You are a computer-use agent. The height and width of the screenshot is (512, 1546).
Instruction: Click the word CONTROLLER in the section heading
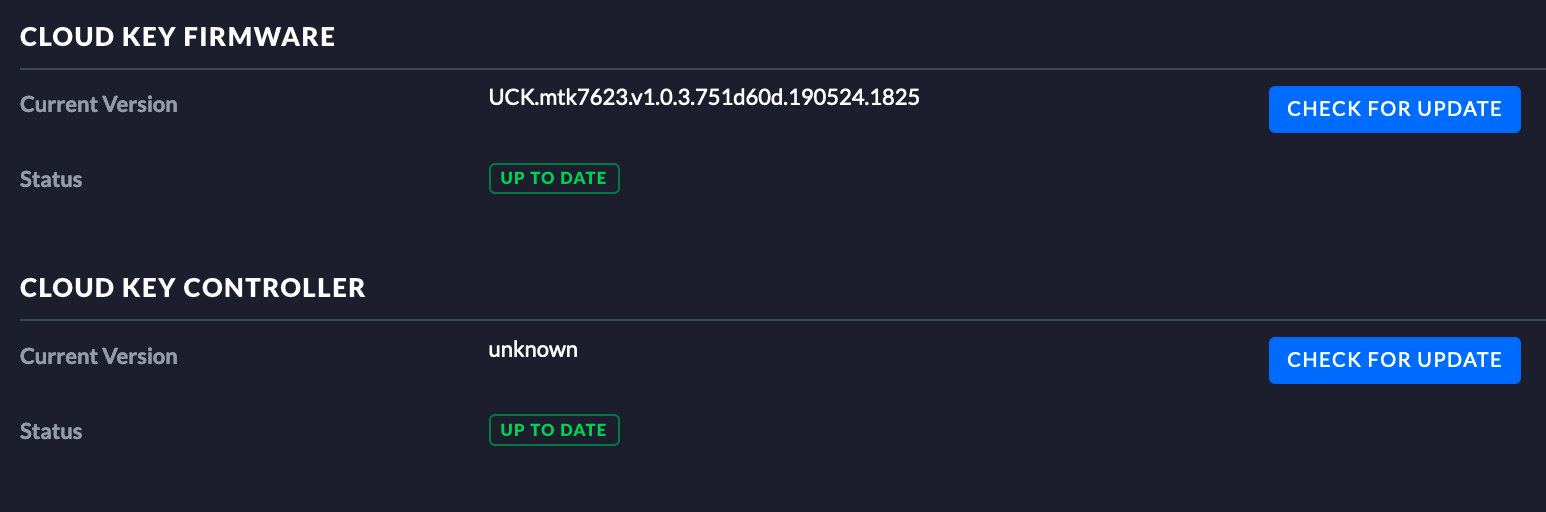pyautogui.click(x=277, y=288)
